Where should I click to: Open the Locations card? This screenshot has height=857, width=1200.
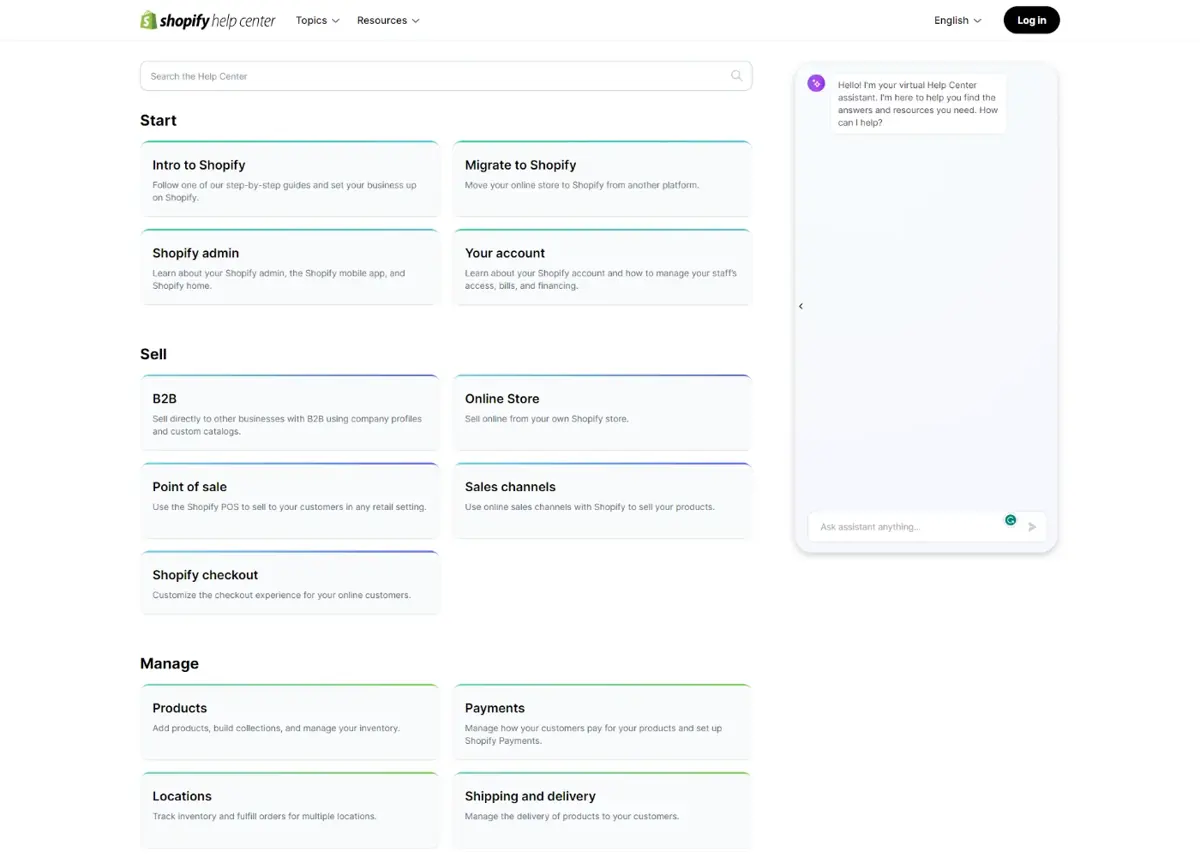click(x=290, y=810)
